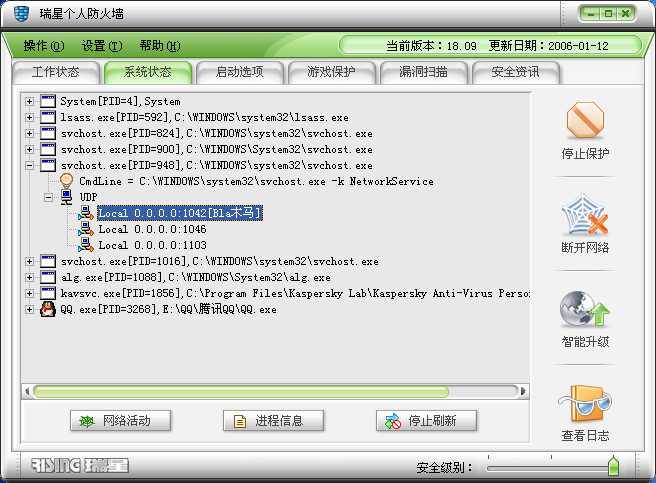The width and height of the screenshot is (656, 483).
Task: Open the 查看日志 view log icon
Action: pos(584,403)
